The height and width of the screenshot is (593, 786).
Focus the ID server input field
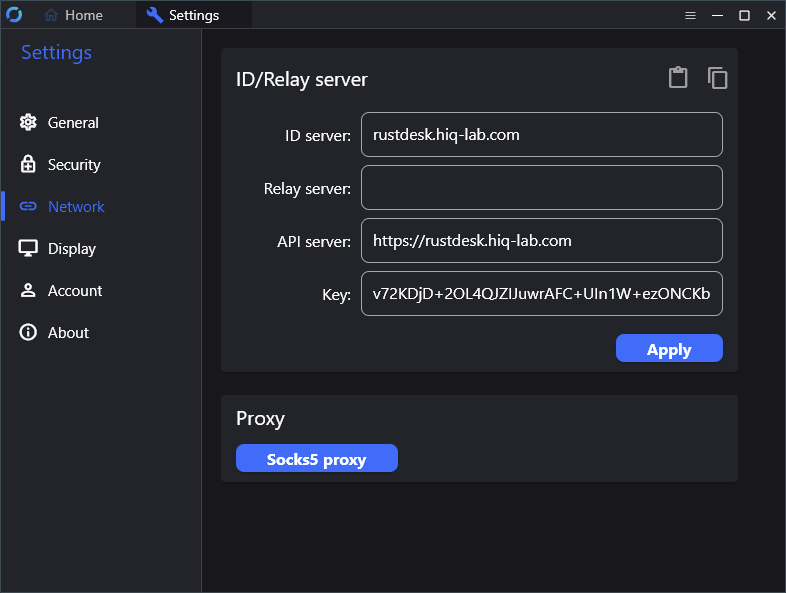541,134
